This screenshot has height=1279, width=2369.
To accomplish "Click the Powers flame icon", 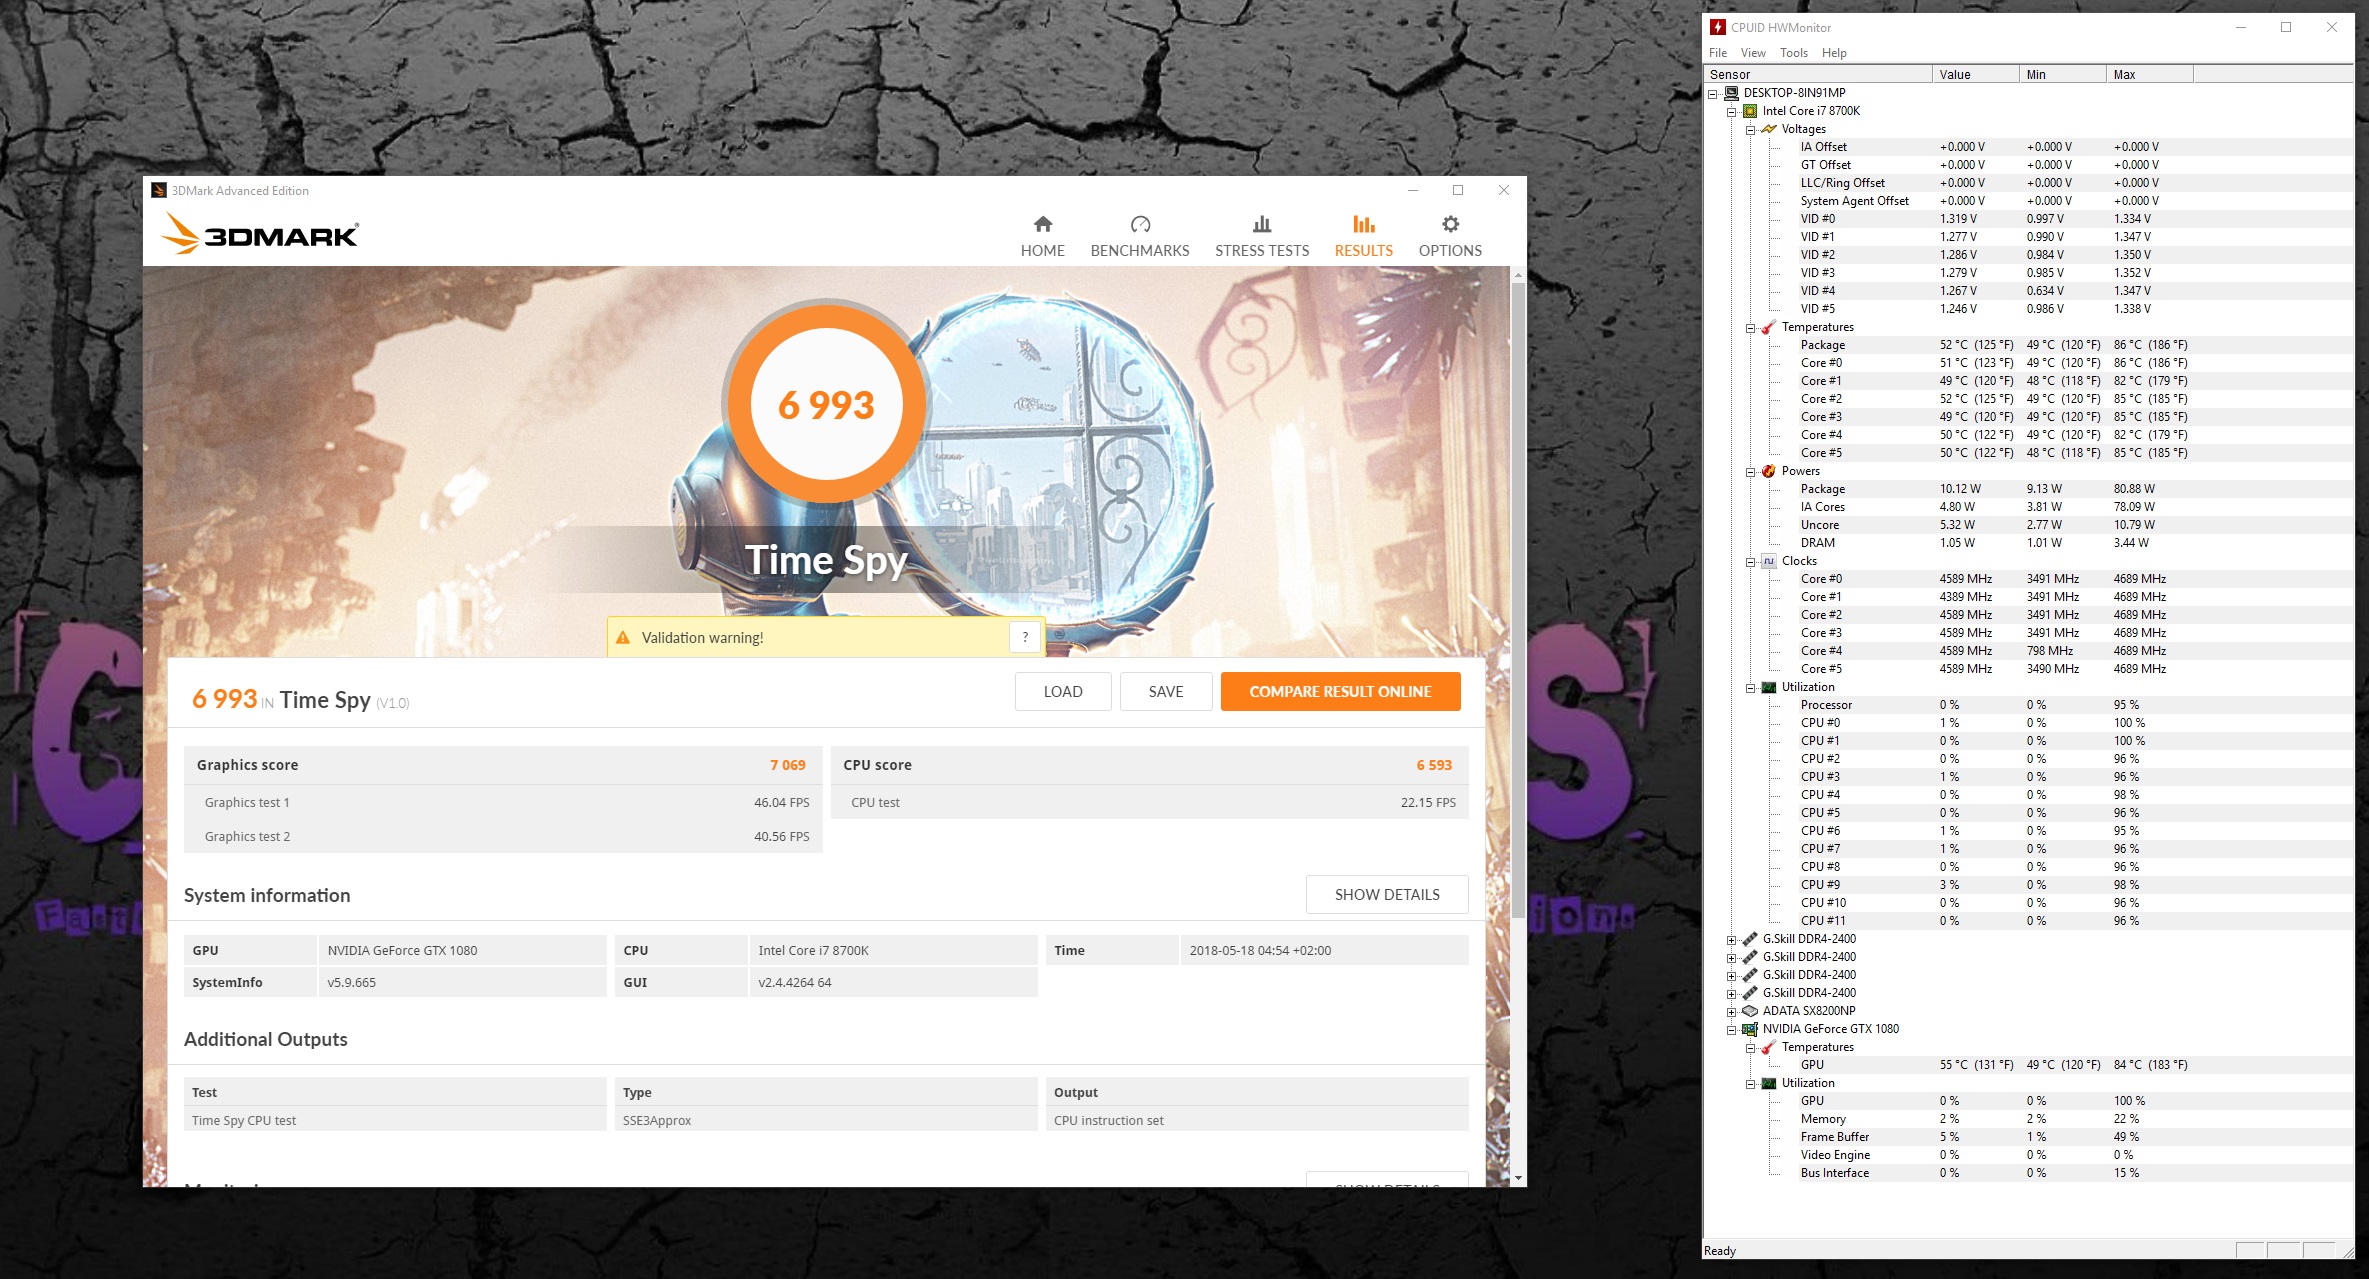I will coord(1769,471).
